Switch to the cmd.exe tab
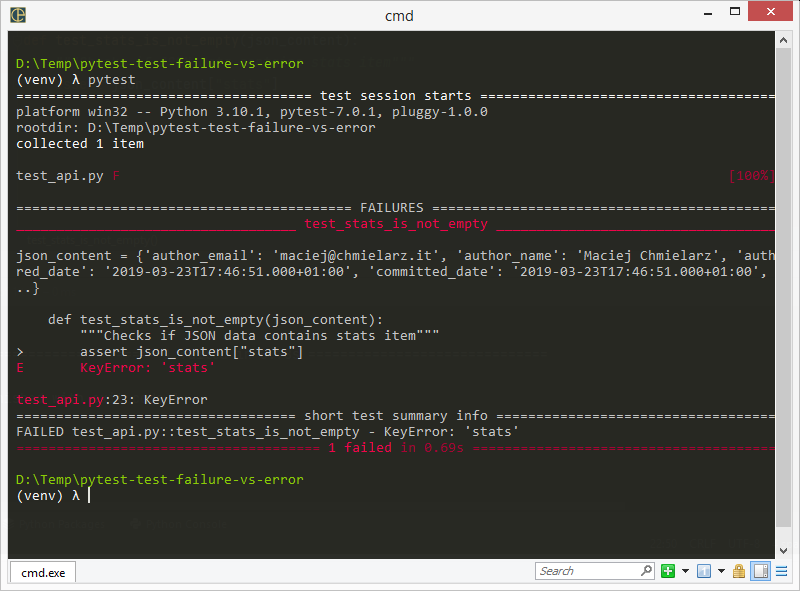Image resolution: width=800 pixels, height=591 pixels. tap(43, 572)
